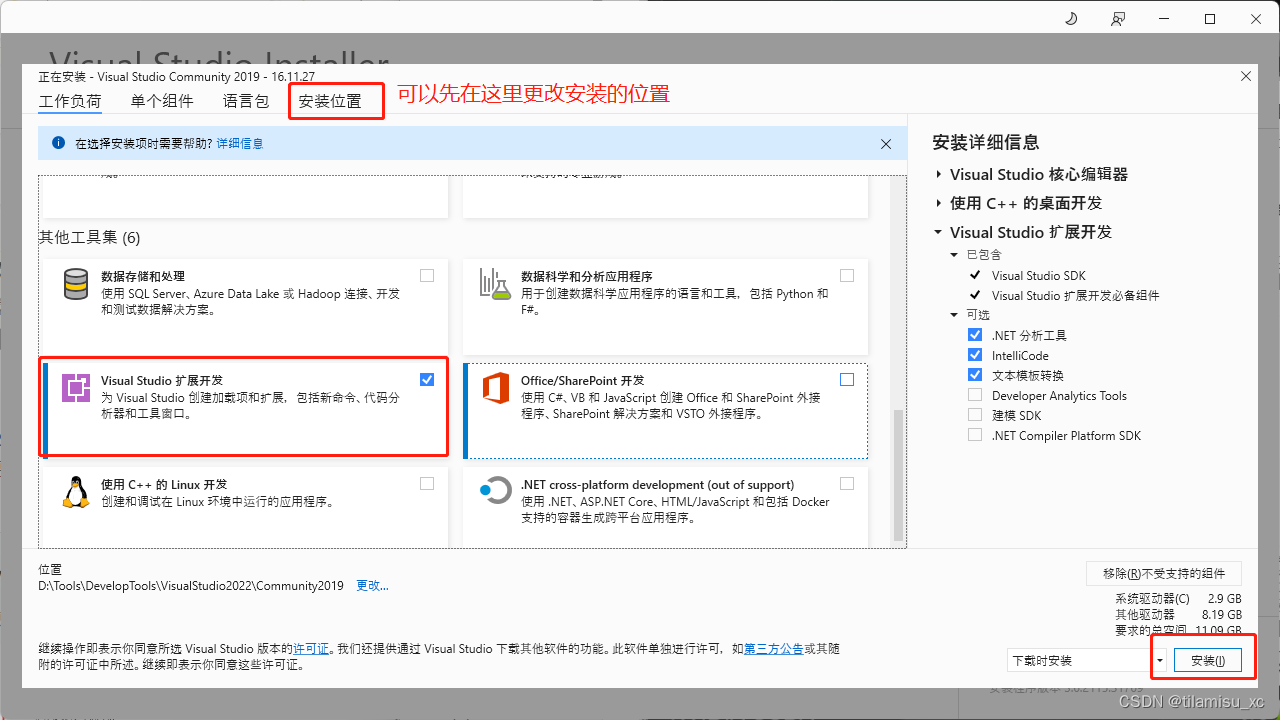This screenshot has width=1280, height=720.
Task: .NET cross-platform development icon click
Action: 495,491
